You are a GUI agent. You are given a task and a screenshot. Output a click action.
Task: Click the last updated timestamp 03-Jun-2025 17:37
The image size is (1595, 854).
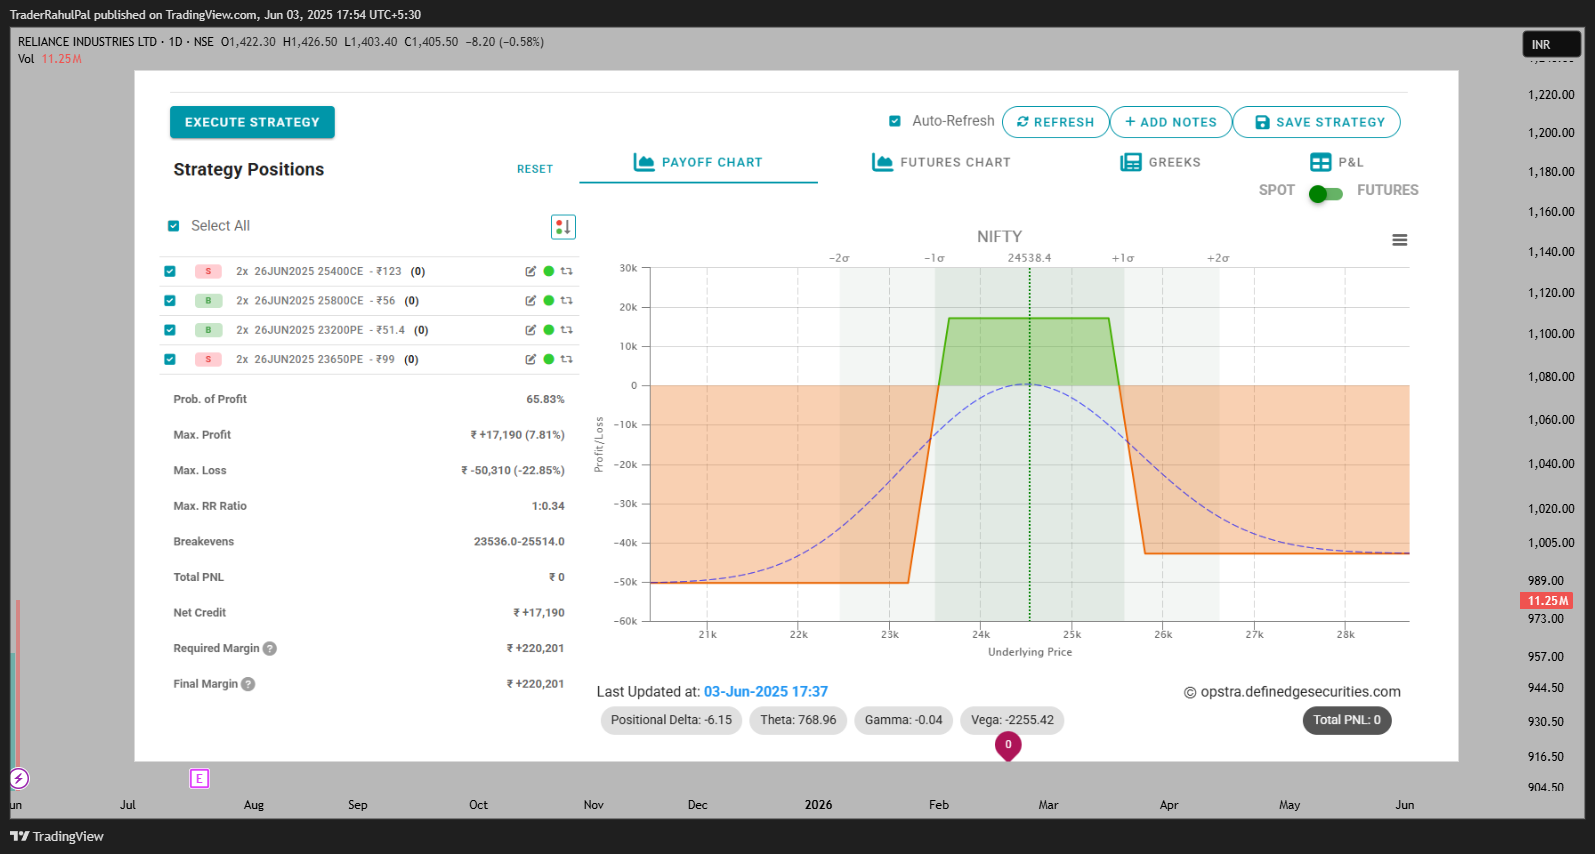point(766,692)
